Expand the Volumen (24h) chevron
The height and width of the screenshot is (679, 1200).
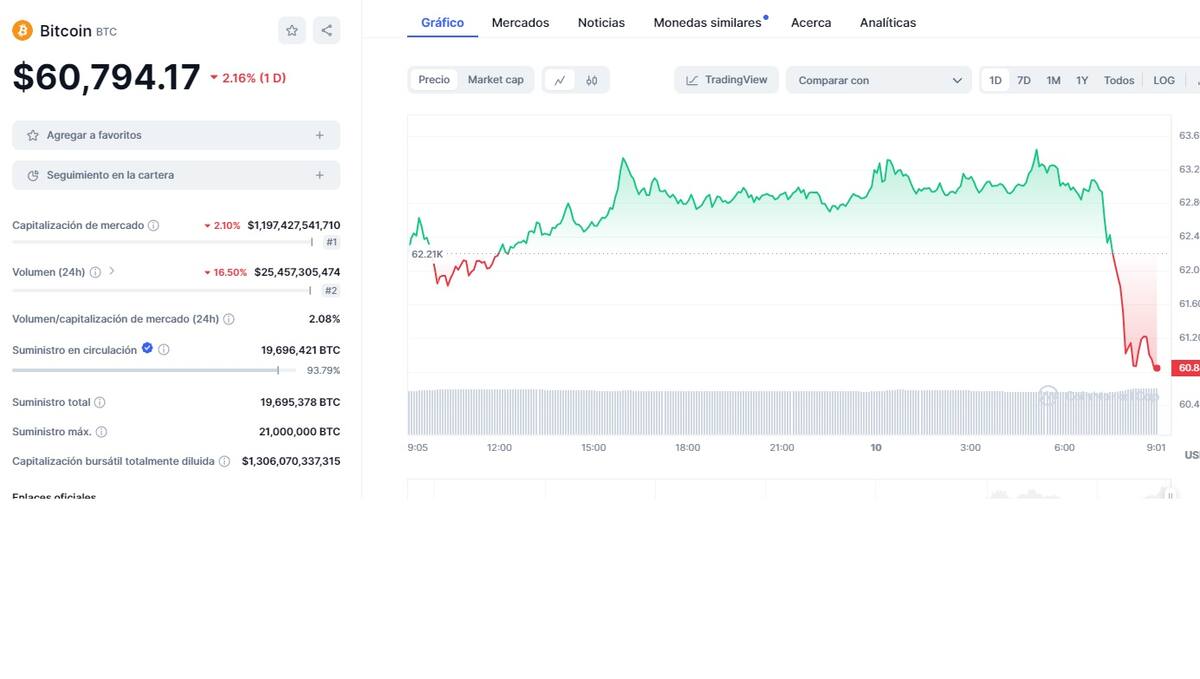coord(112,271)
